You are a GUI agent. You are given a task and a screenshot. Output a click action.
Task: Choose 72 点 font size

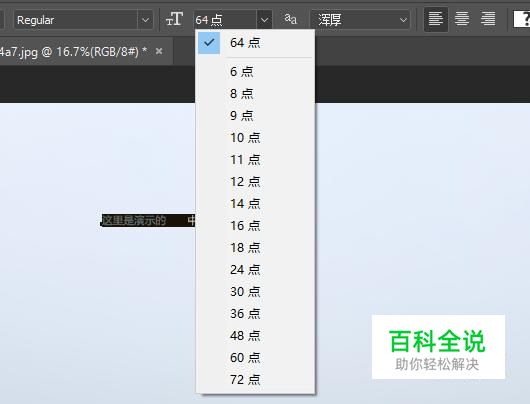coord(255,380)
